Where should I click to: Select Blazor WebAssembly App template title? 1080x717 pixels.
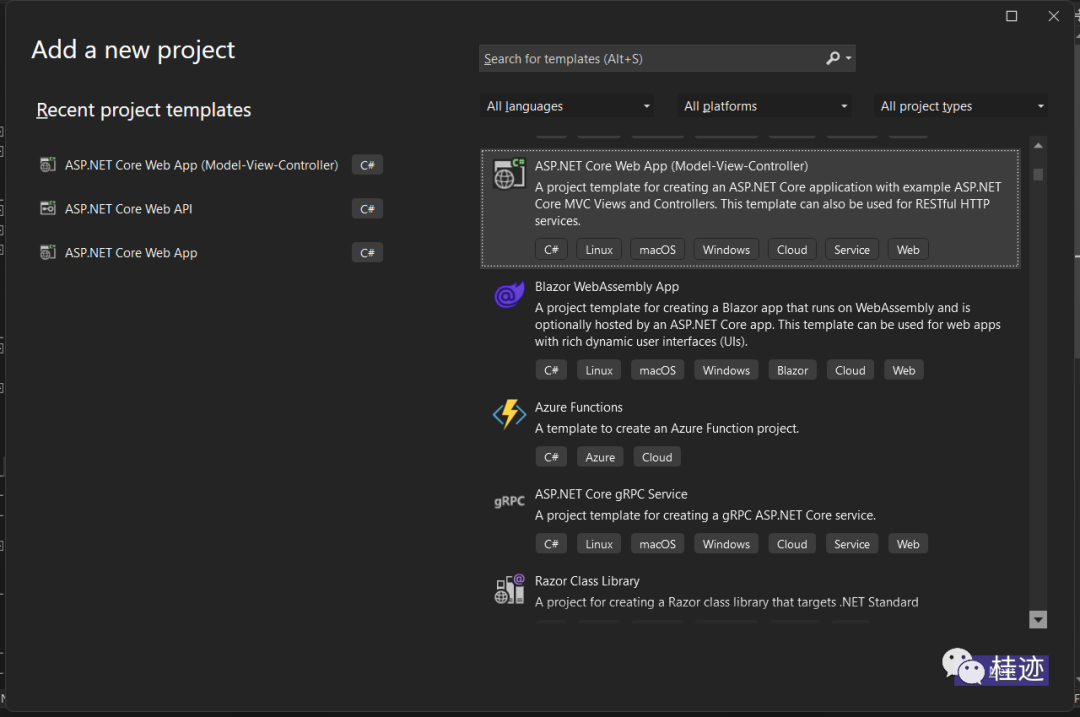point(607,287)
